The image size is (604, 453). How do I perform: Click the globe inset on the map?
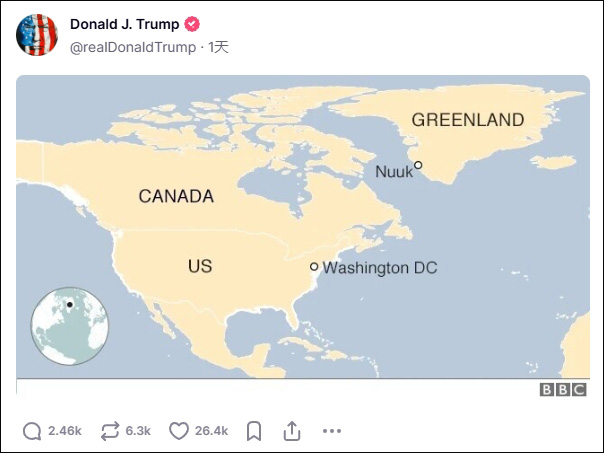pyautogui.click(x=69, y=326)
